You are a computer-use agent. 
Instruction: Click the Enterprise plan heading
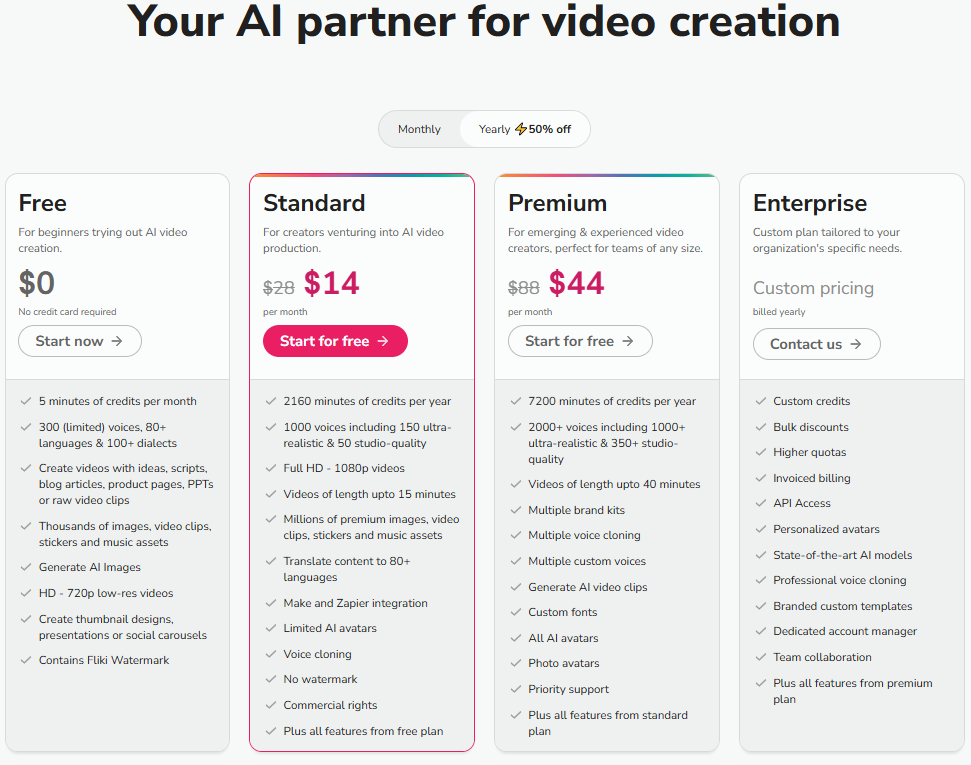point(811,203)
